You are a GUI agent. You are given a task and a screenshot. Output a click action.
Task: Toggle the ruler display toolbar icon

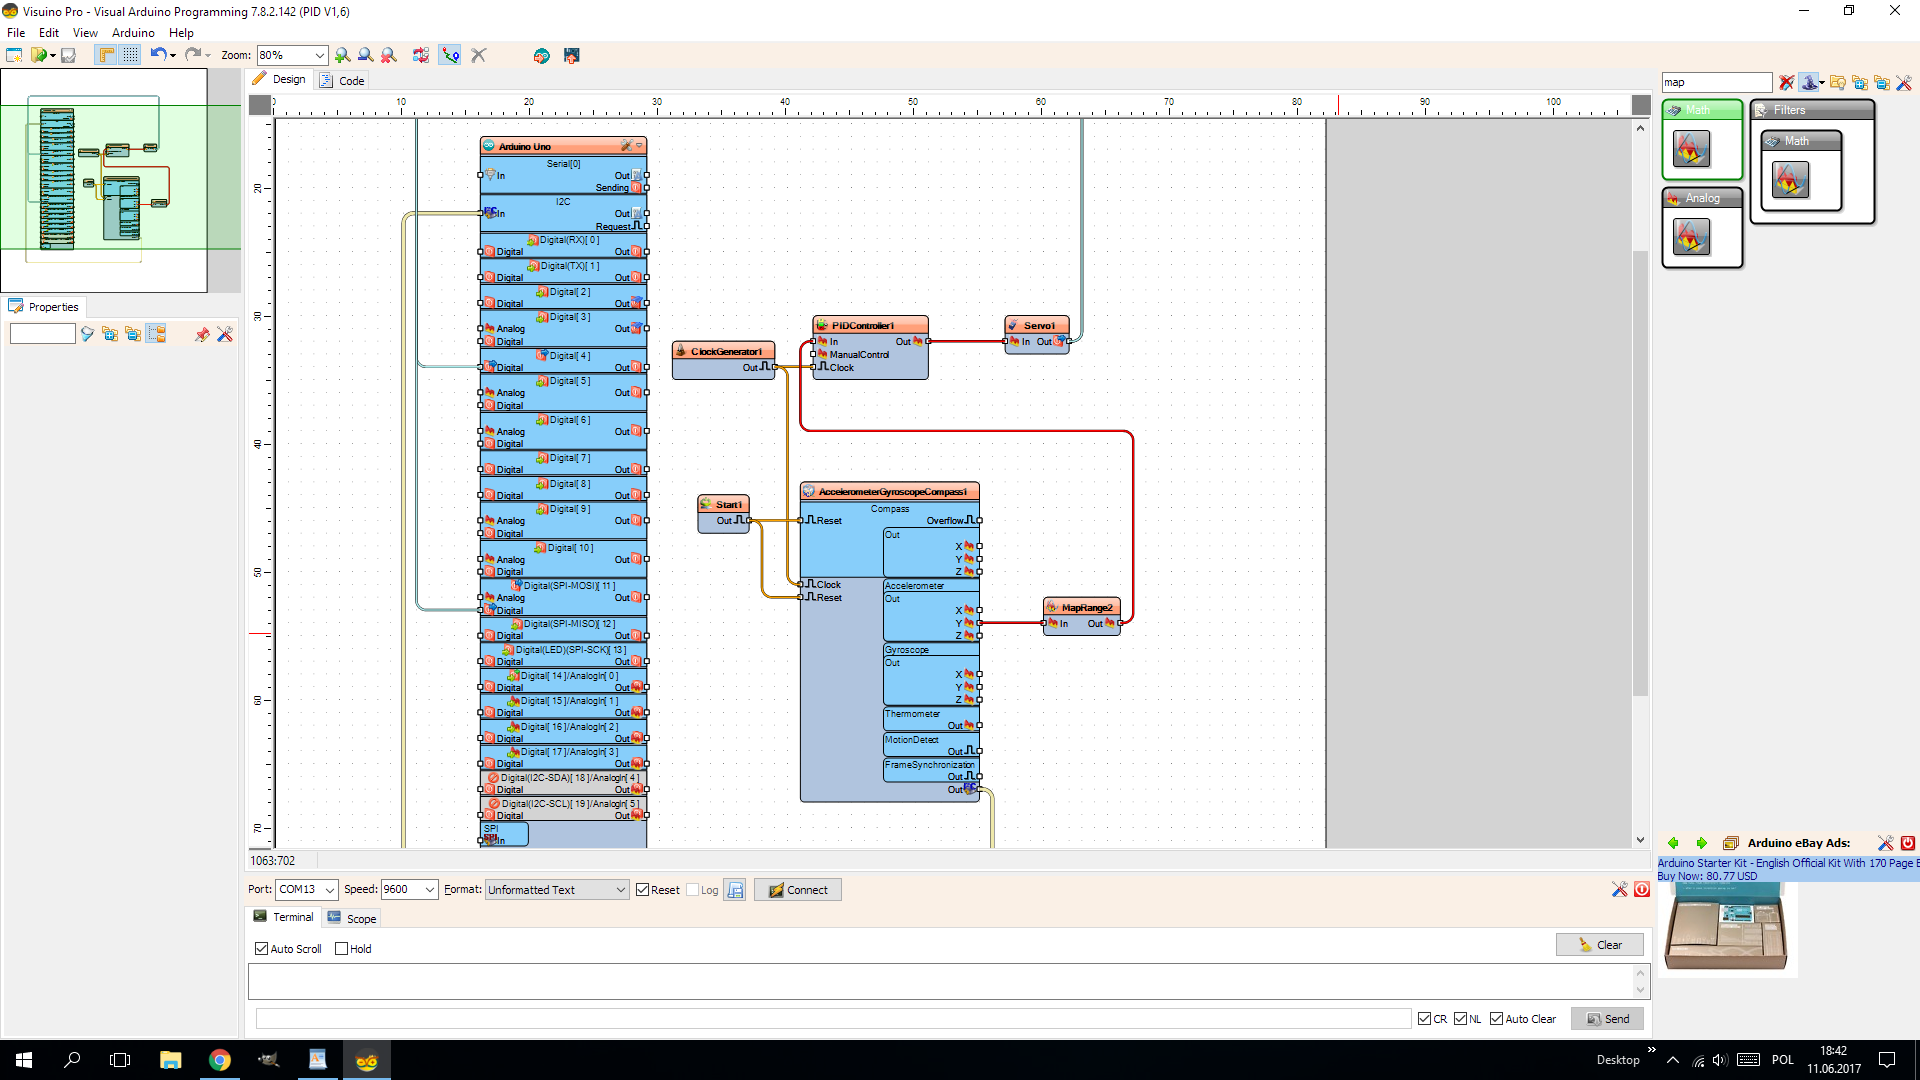pos(106,55)
